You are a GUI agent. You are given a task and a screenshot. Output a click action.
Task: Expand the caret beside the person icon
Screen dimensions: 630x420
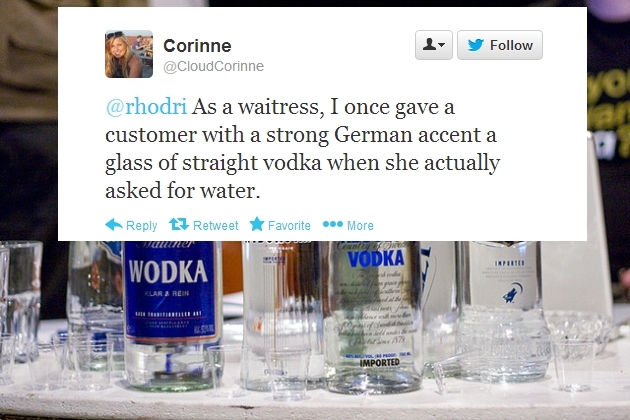click(x=442, y=45)
